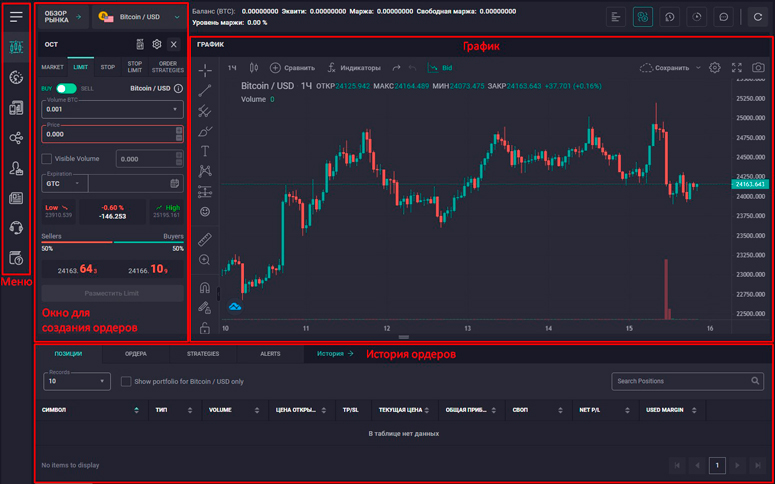Image resolution: width=775 pixels, height=484 pixels.
Task: Switch to the STOP LIMIT tab
Action: pyautogui.click(x=134, y=67)
